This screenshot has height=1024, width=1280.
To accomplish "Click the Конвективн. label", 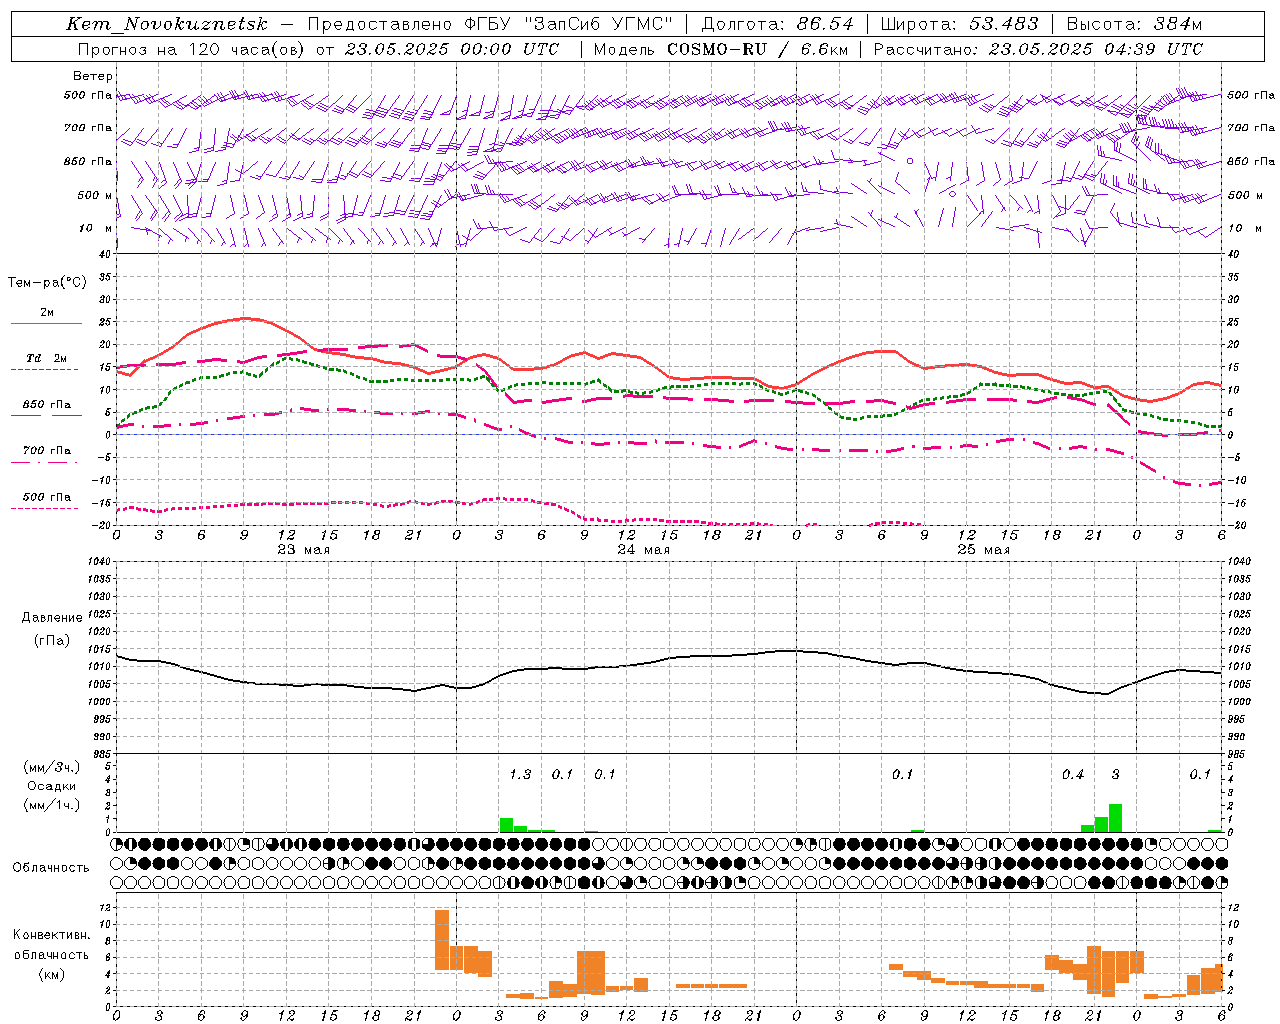I will click(52, 935).
